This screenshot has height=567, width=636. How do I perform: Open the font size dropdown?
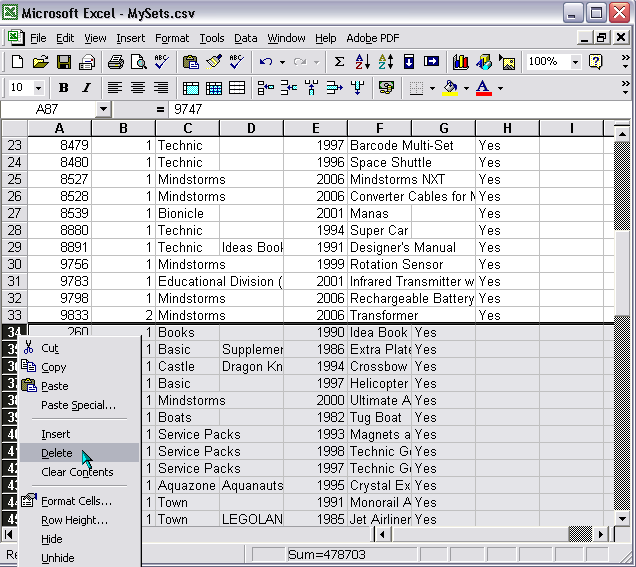pyautogui.click(x=38, y=88)
